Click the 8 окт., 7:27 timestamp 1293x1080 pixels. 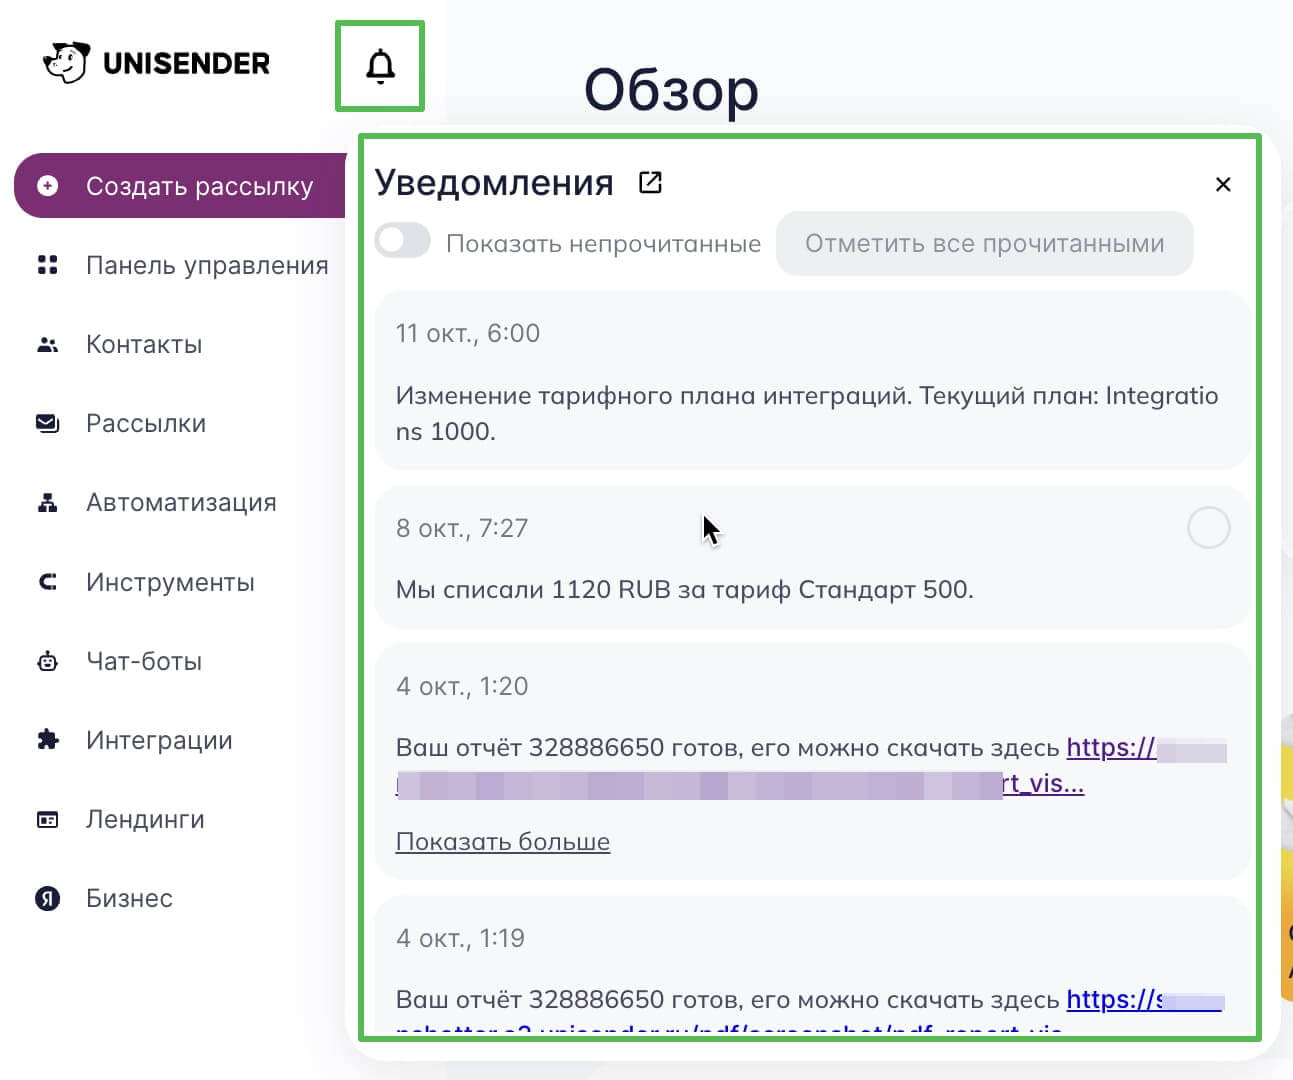[x=462, y=528]
